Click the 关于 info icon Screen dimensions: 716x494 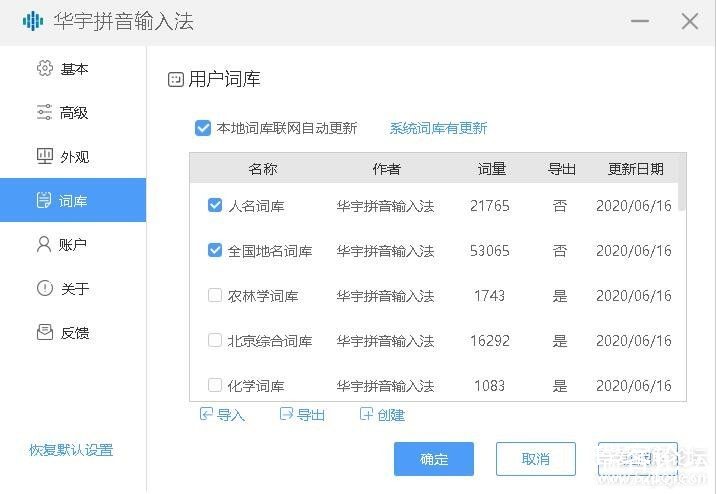tap(44, 288)
